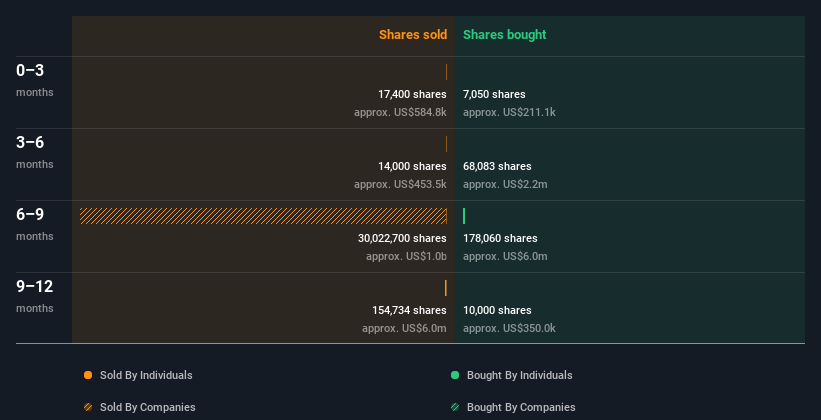
Task: Click the 'Sold By Individuals' legend label
Action: click(146, 375)
